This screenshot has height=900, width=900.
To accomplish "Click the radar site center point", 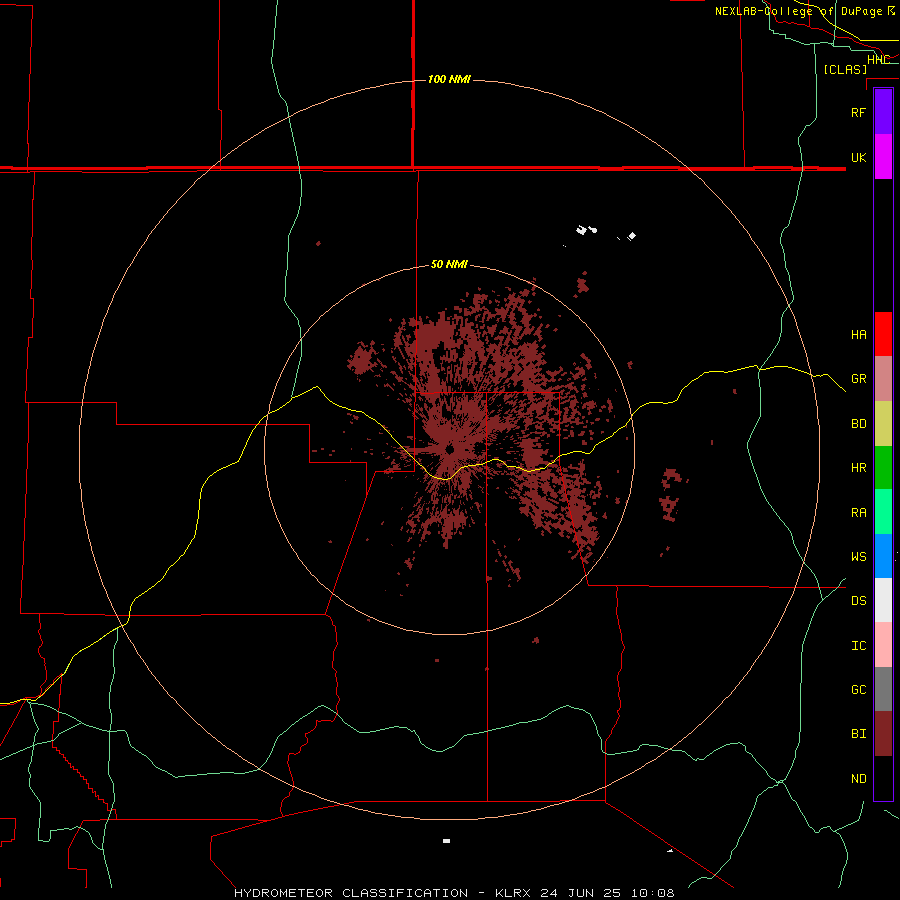I will (x=449, y=449).
